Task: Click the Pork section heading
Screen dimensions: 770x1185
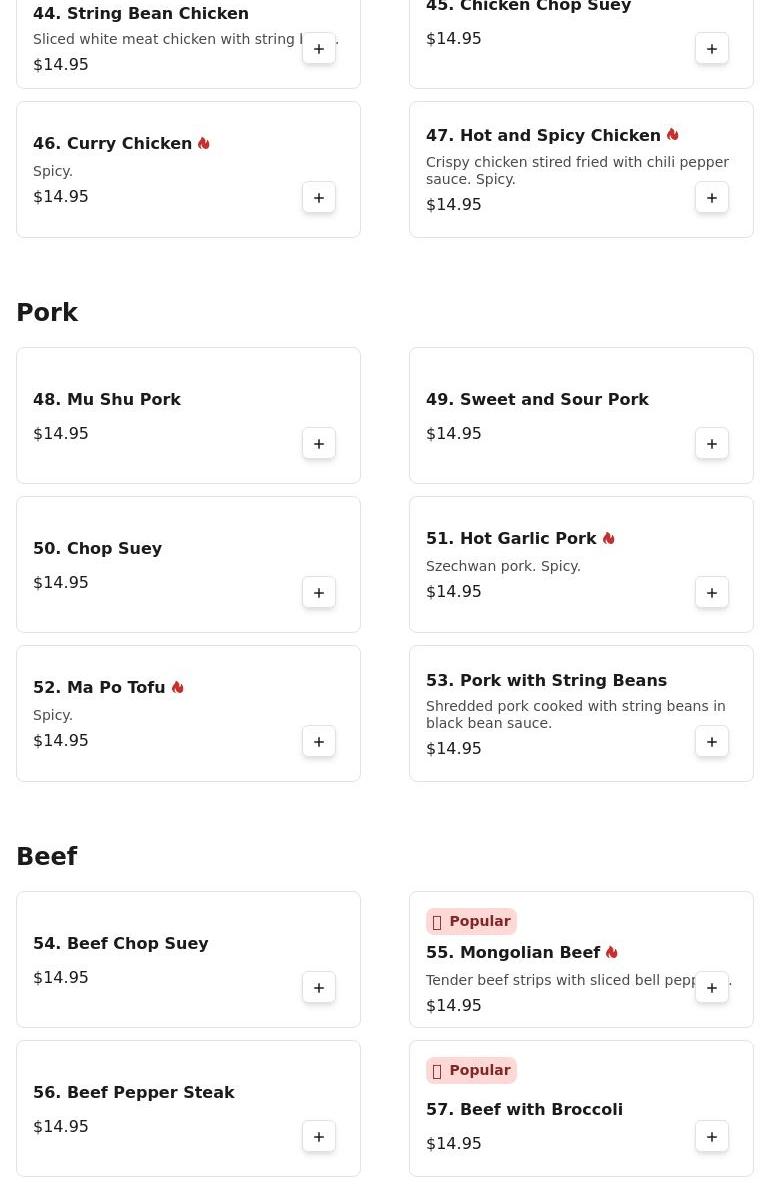Action: pyautogui.click(x=47, y=313)
